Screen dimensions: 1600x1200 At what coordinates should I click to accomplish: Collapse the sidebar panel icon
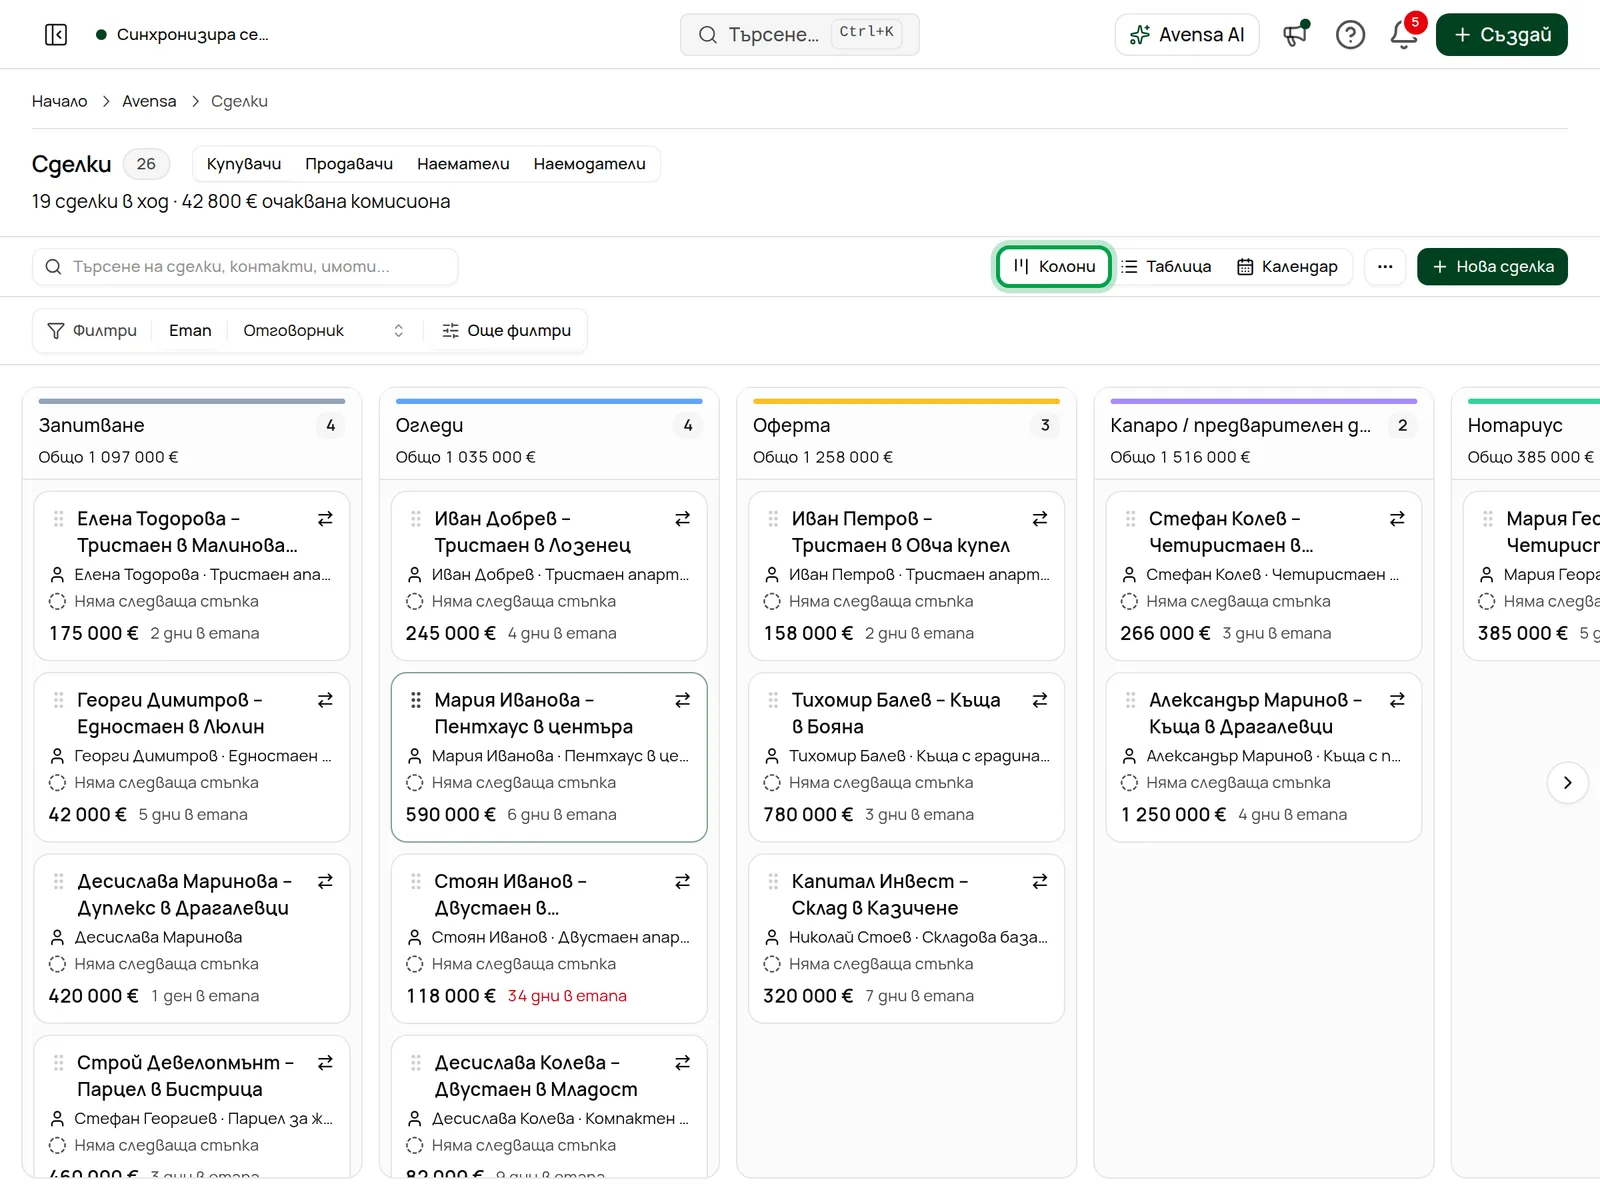click(x=56, y=35)
